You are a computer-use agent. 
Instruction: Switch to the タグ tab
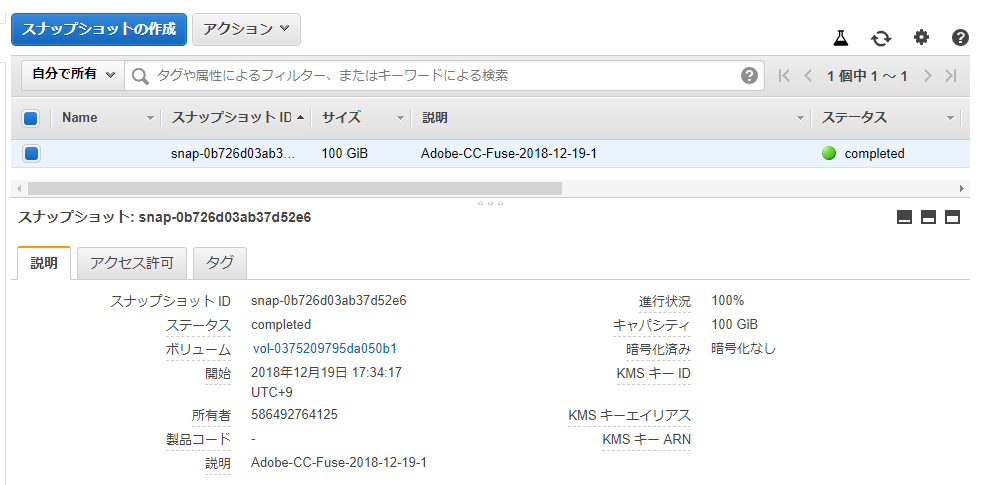pos(220,263)
